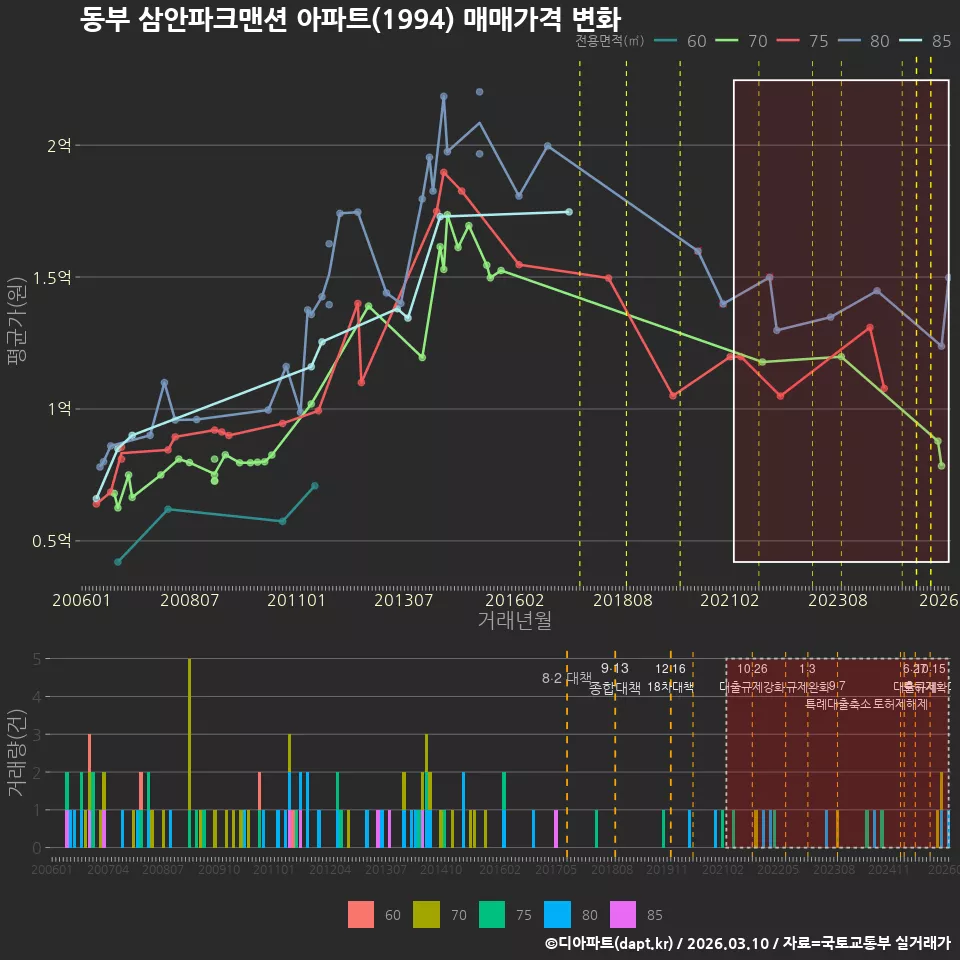Click the last point of the teal 60㎡ line

click(315, 486)
